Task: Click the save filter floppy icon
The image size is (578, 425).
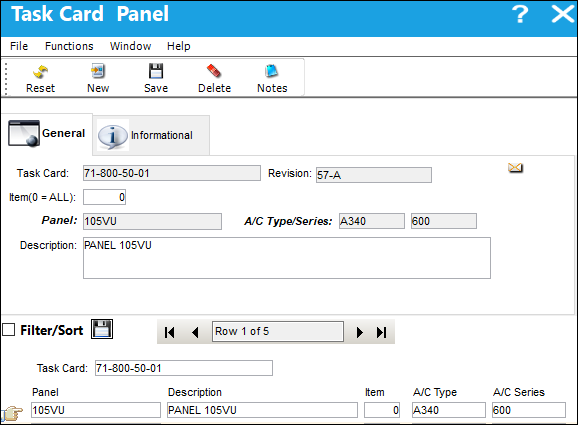Action: (102, 329)
